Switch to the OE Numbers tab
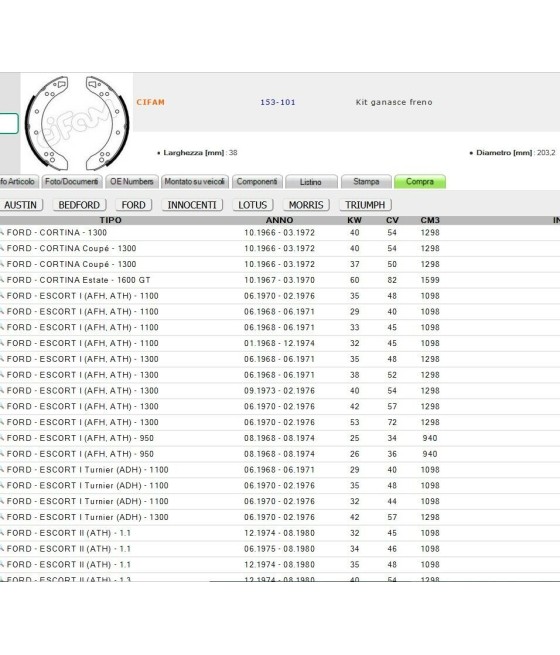560x655 pixels. [132, 182]
